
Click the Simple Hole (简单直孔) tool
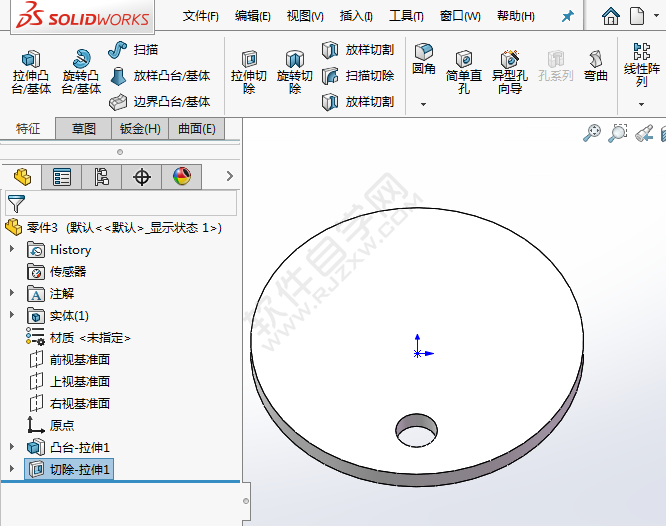[464, 72]
